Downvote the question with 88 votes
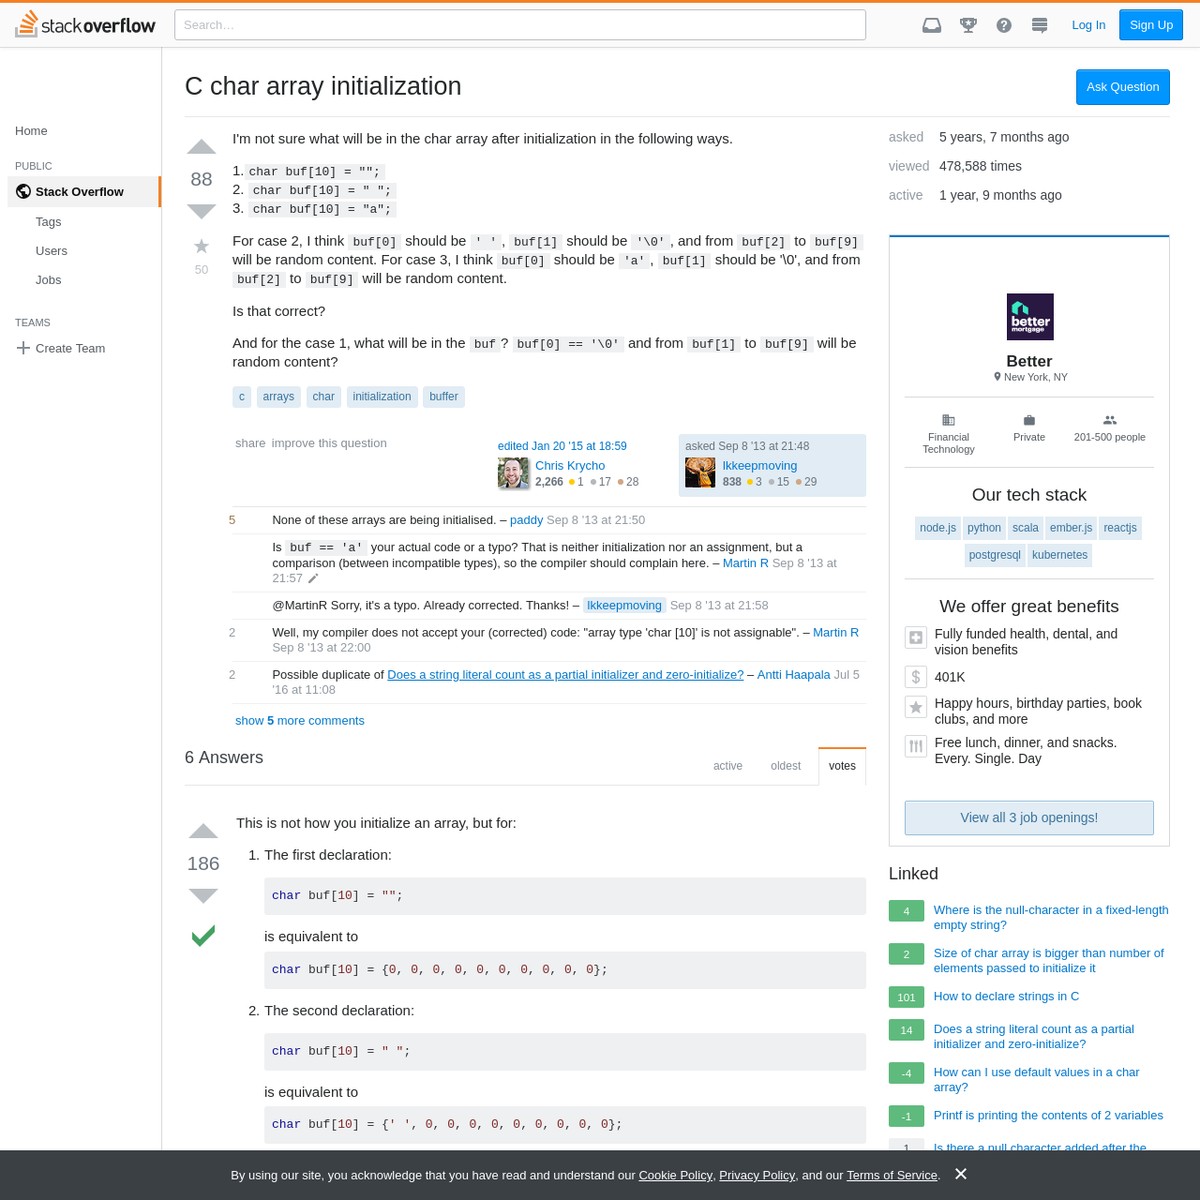1200x1200 pixels. 202,211
